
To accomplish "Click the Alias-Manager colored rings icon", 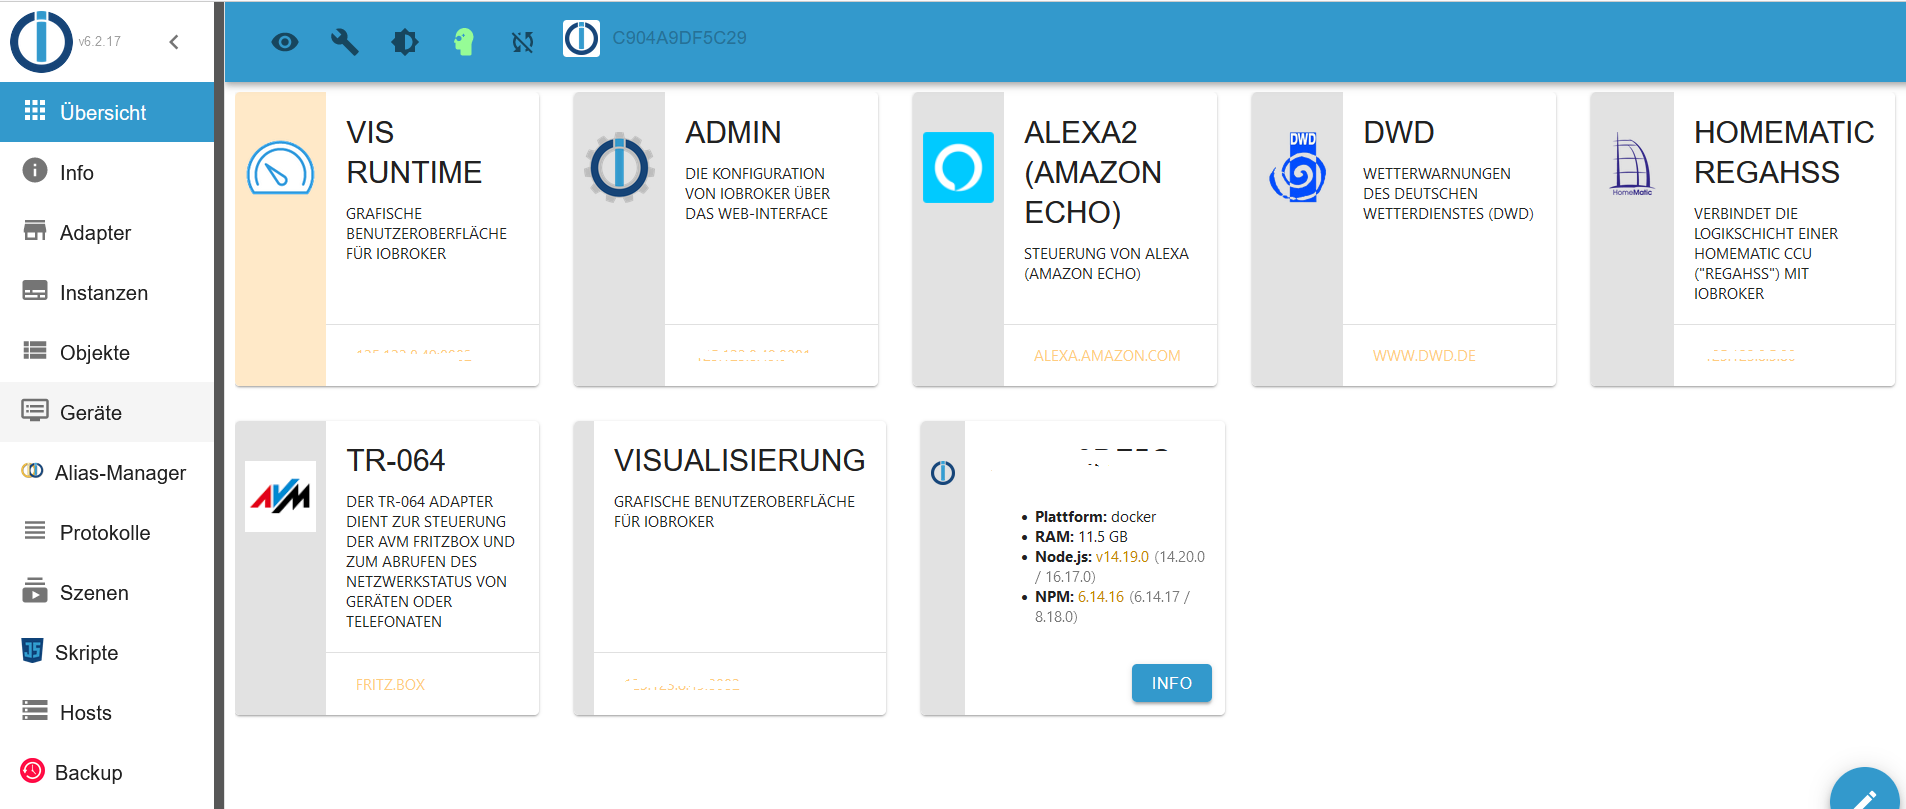I will click(32, 470).
